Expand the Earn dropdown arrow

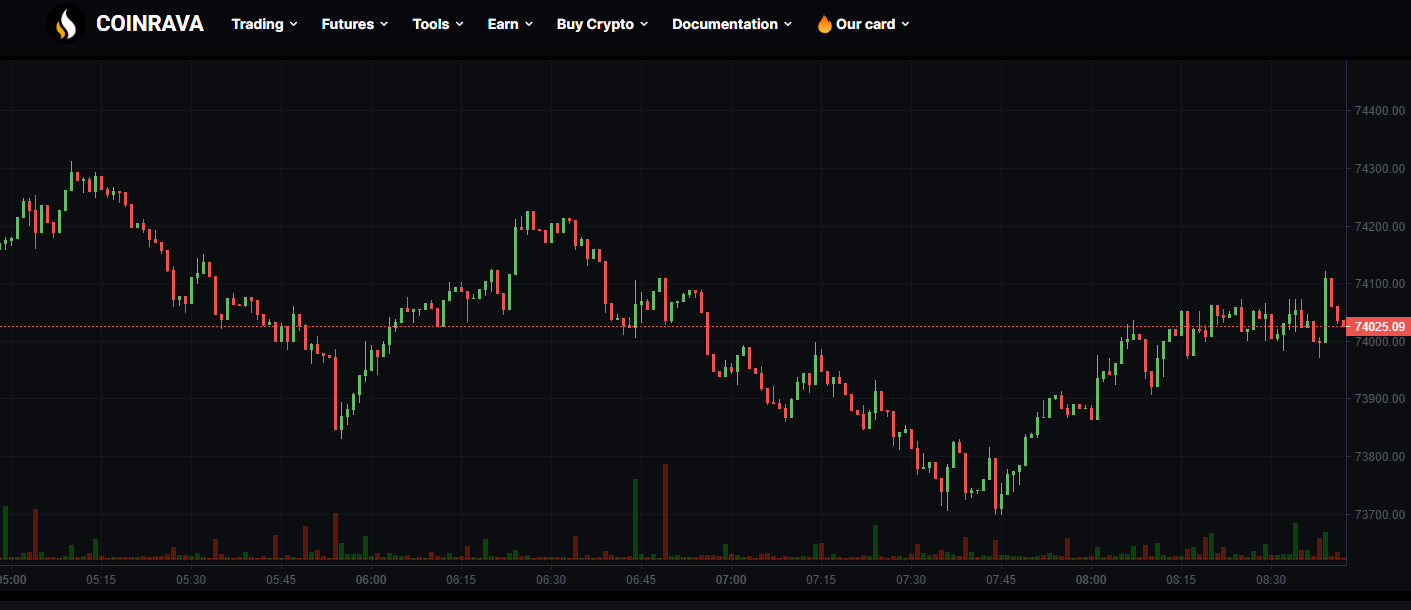click(529, 24)
